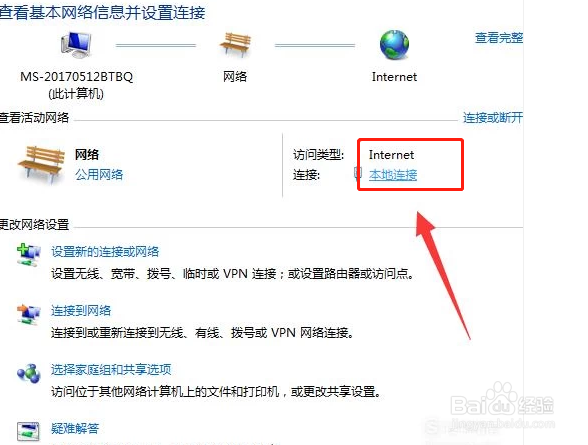Click the small adapter icon beside 本地连接
The height and width of the screenshot is (445, 588).
pos(358,173)
